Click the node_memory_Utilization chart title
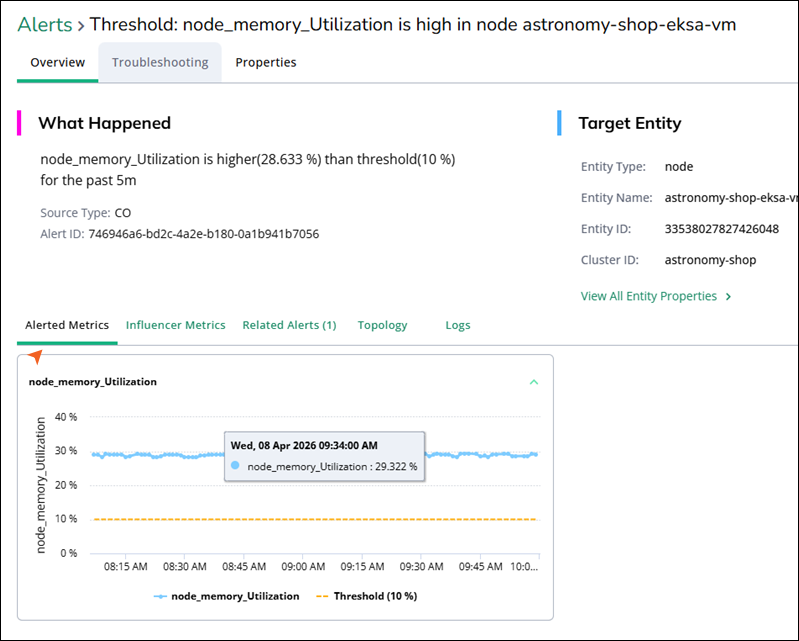This screenshot has height=641, width=799. click(x=93, y=382)
